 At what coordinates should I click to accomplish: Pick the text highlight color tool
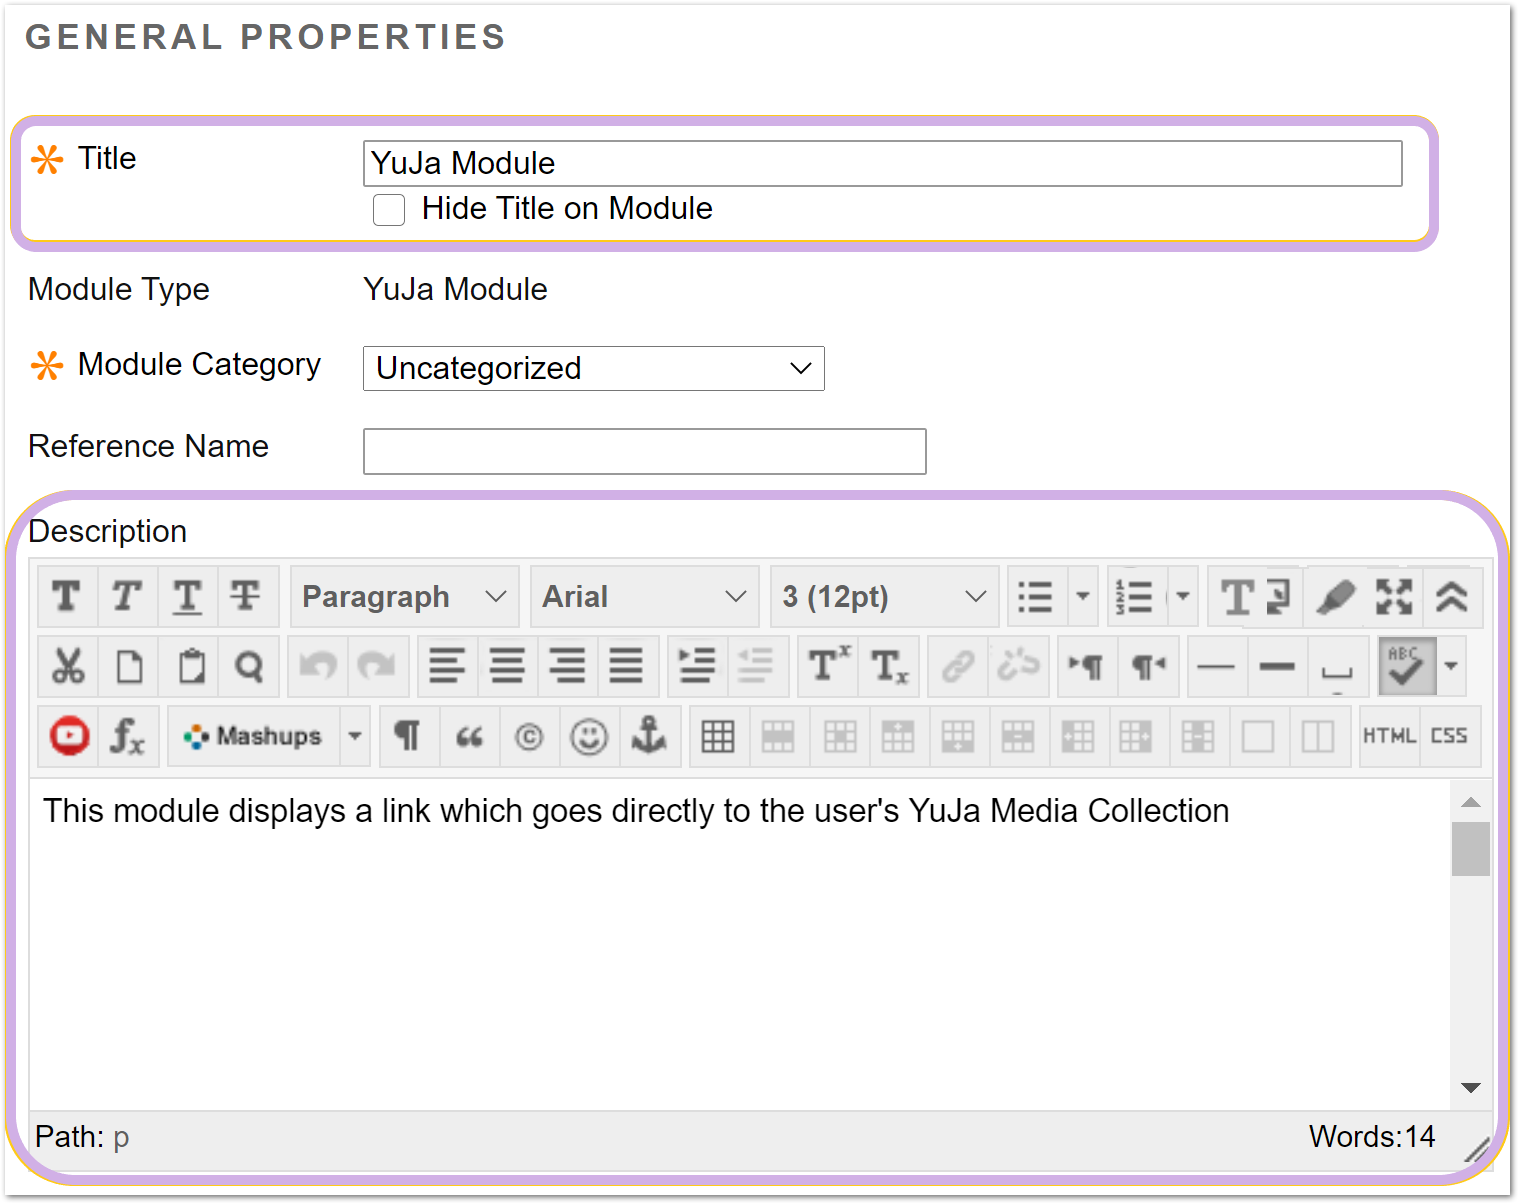1335,597
